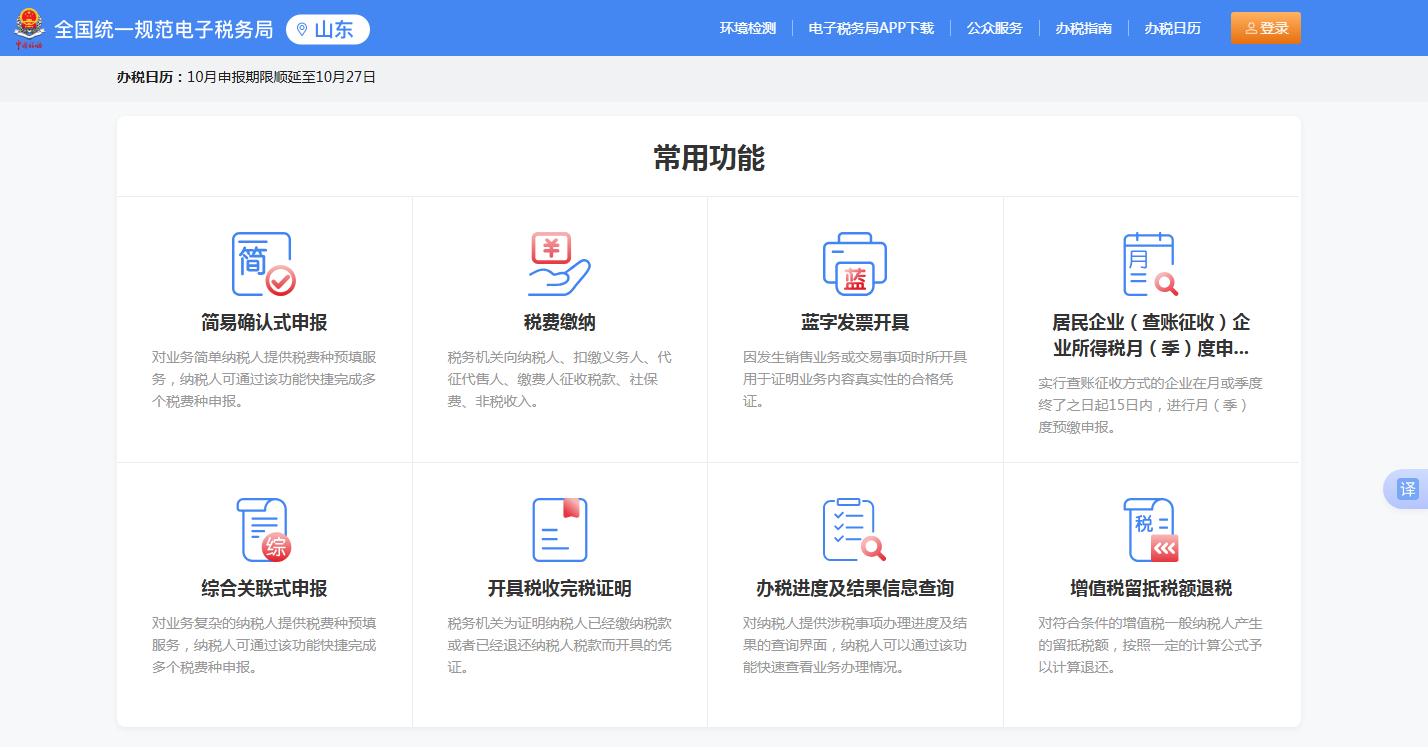The width and height of the screenshot is (1428, 750).
Task: Click the floating 译 translate button
Action: tap(1407, 489)
